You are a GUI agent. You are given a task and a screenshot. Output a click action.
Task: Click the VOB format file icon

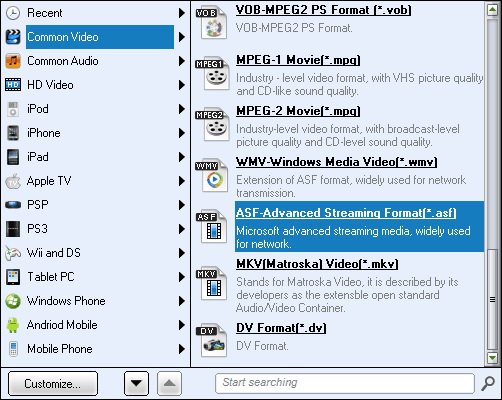pyautogui.click(x=212, y=23)
